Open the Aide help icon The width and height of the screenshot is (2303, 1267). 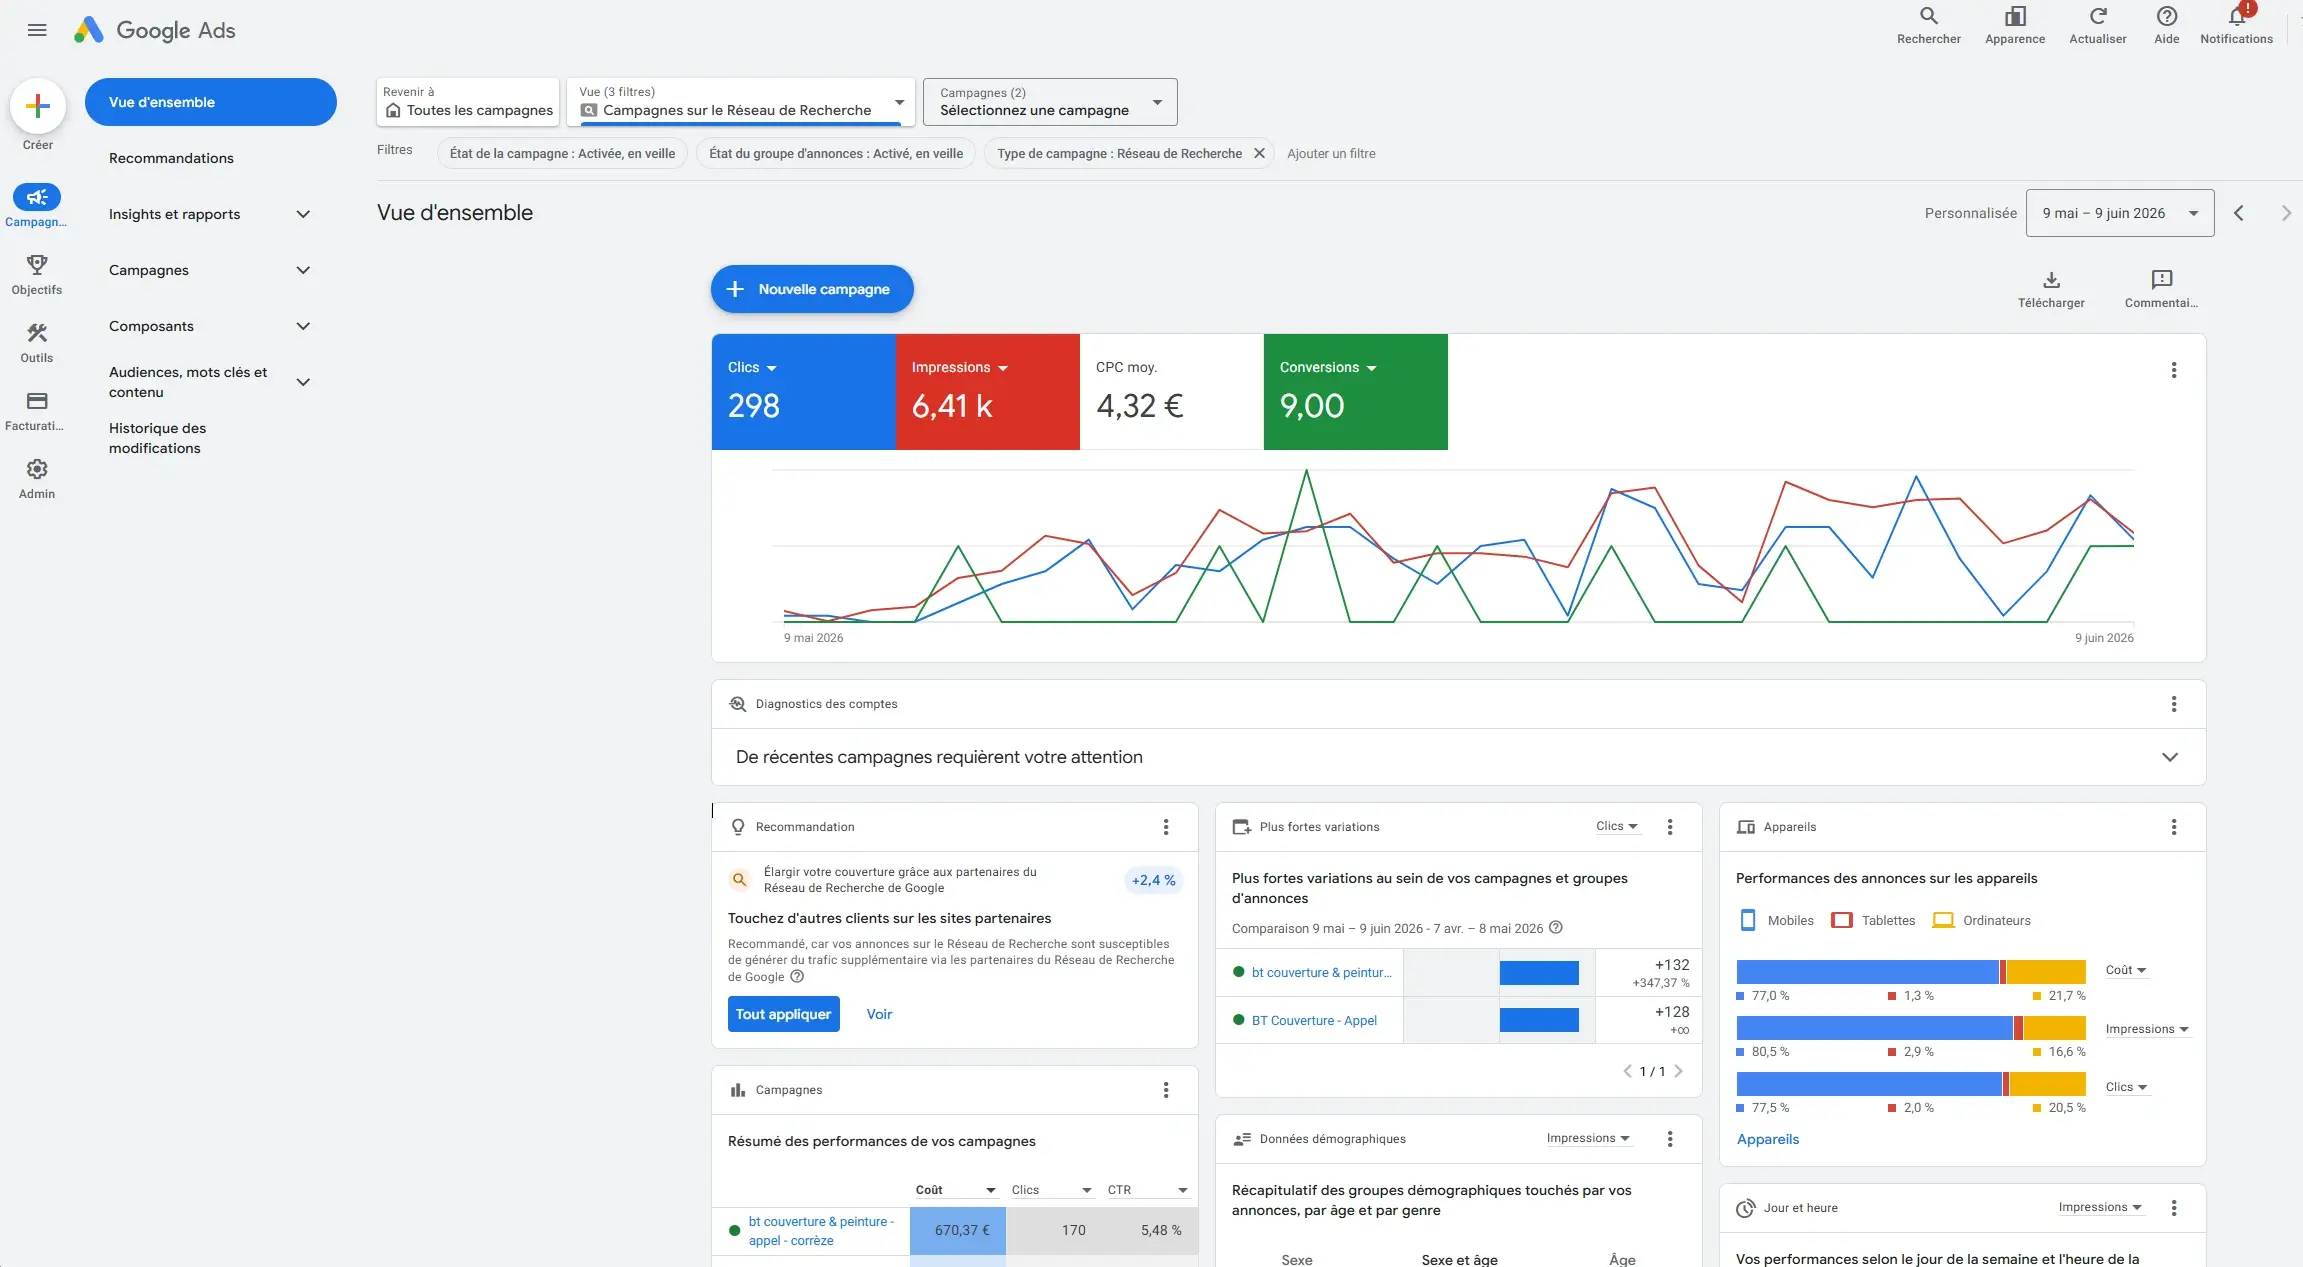pos(2167,17)
